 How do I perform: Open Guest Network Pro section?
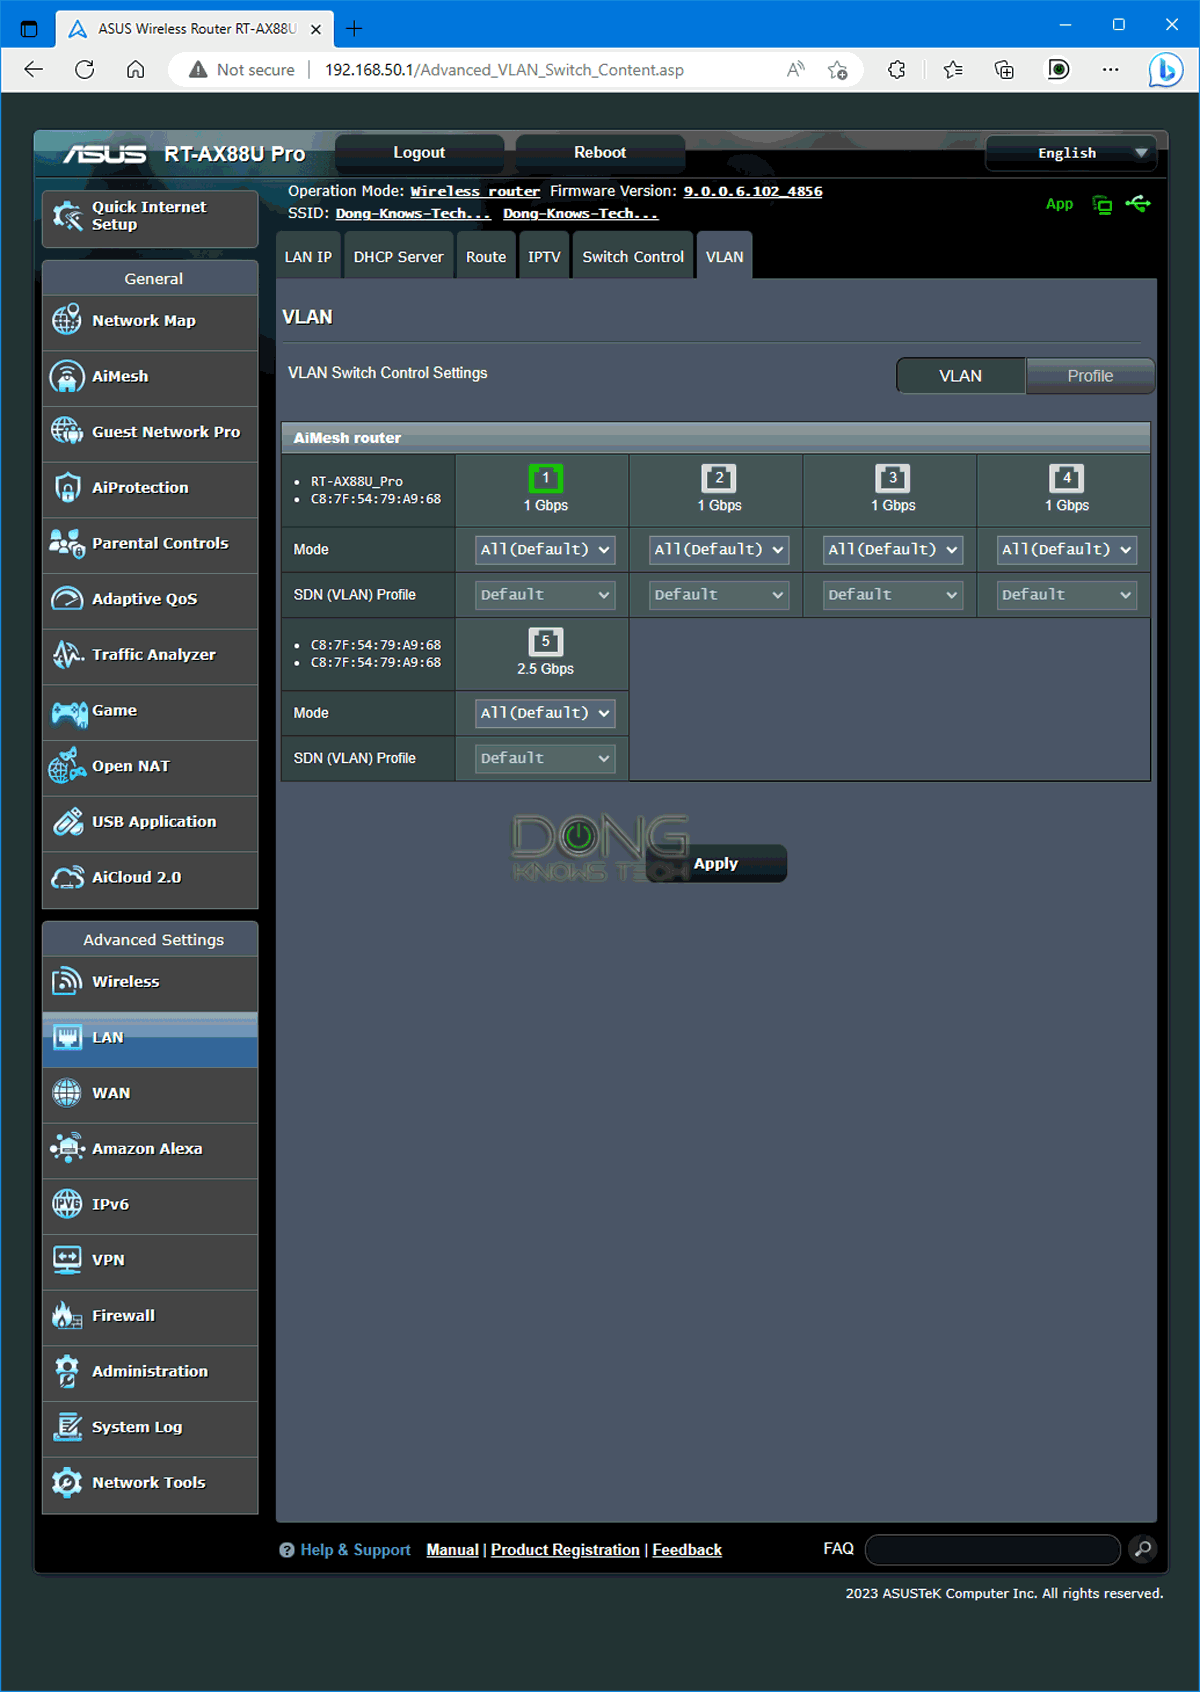150,433
